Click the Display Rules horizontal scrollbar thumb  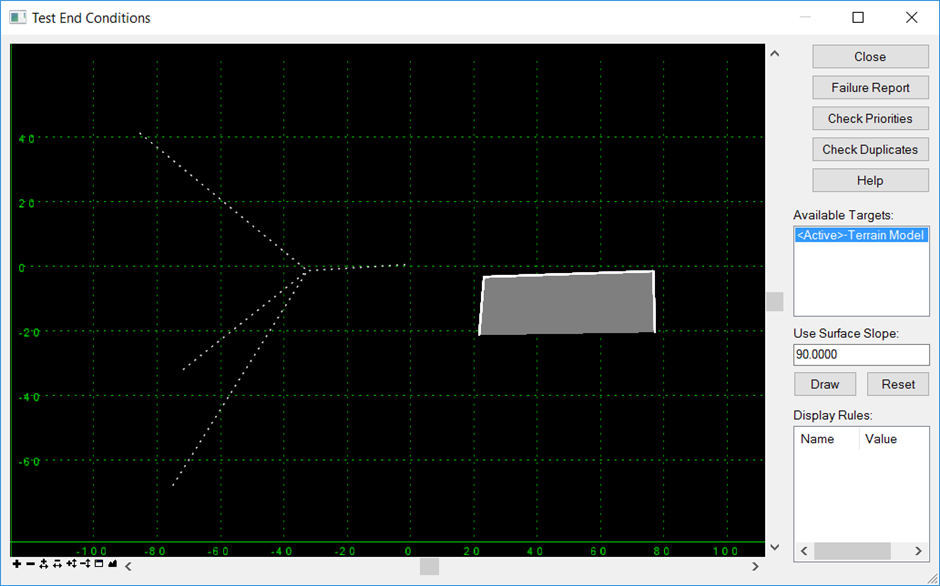click(x=852, y=551)
